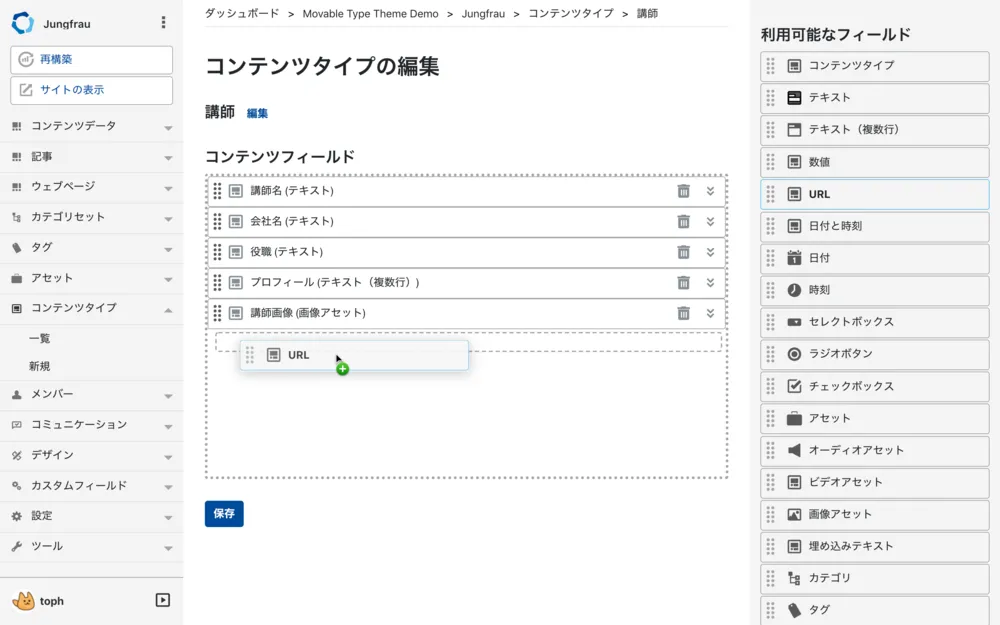Image resolution: width=1000 pixels, height=625 pixels.
Task: Open the three-dot kebab menu beside Jungfrau
Action: [163, 22]
